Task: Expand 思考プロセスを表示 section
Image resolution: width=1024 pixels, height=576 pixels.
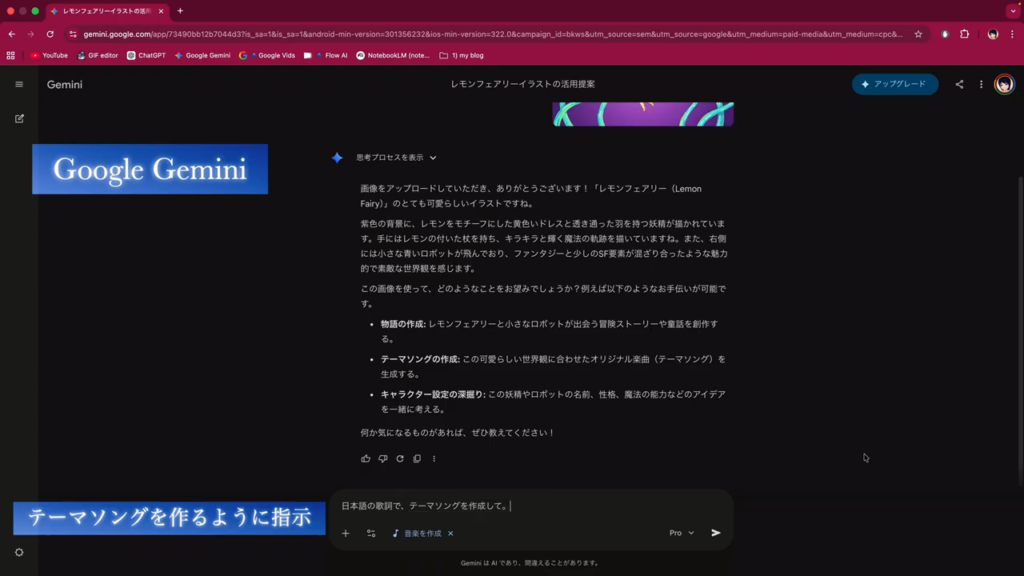Action: click(397, 157)
